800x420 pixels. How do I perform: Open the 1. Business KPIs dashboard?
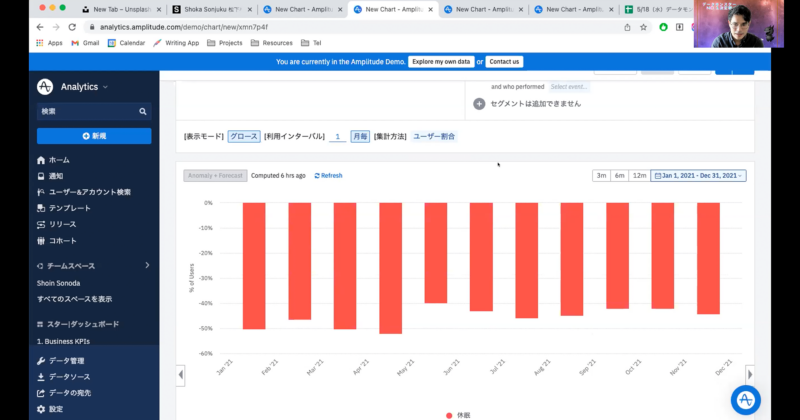tap(63, 341)
